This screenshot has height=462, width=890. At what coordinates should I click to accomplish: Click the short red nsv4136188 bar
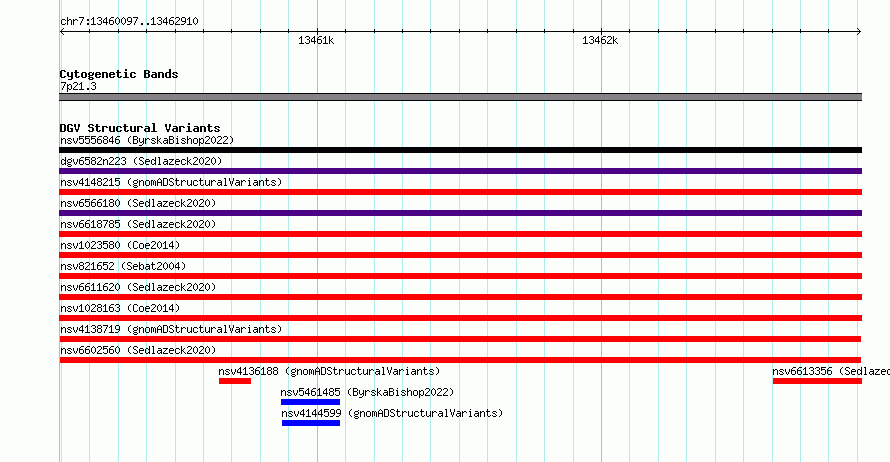[235, 381]
